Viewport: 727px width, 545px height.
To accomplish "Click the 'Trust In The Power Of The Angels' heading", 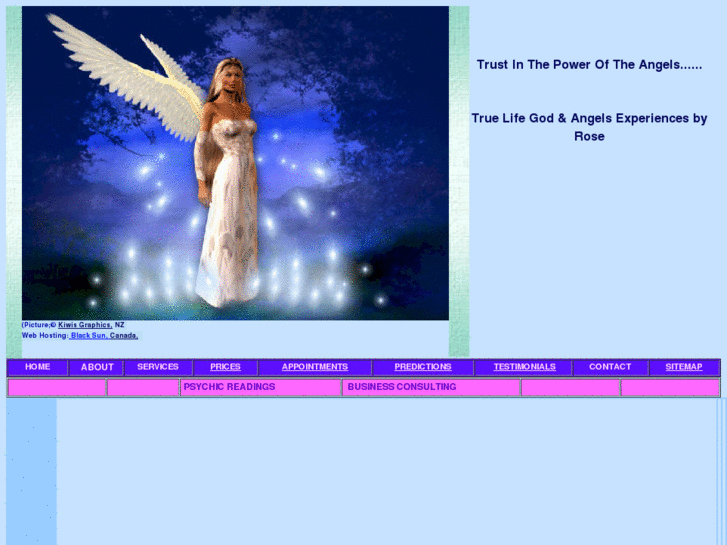I will (589, 64).
